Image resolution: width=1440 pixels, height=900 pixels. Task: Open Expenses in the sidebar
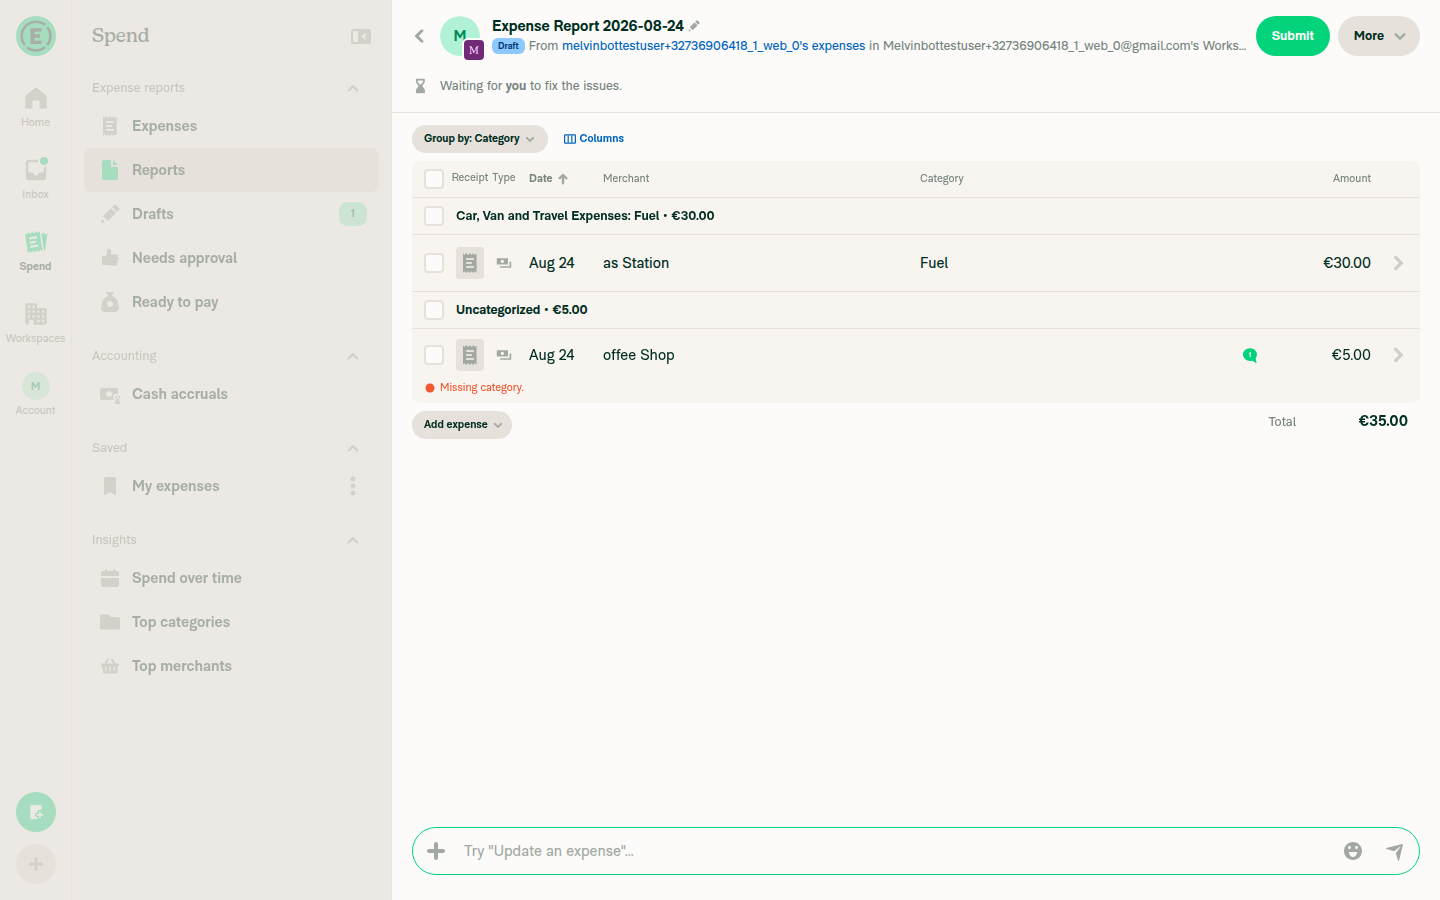(231, 126)
